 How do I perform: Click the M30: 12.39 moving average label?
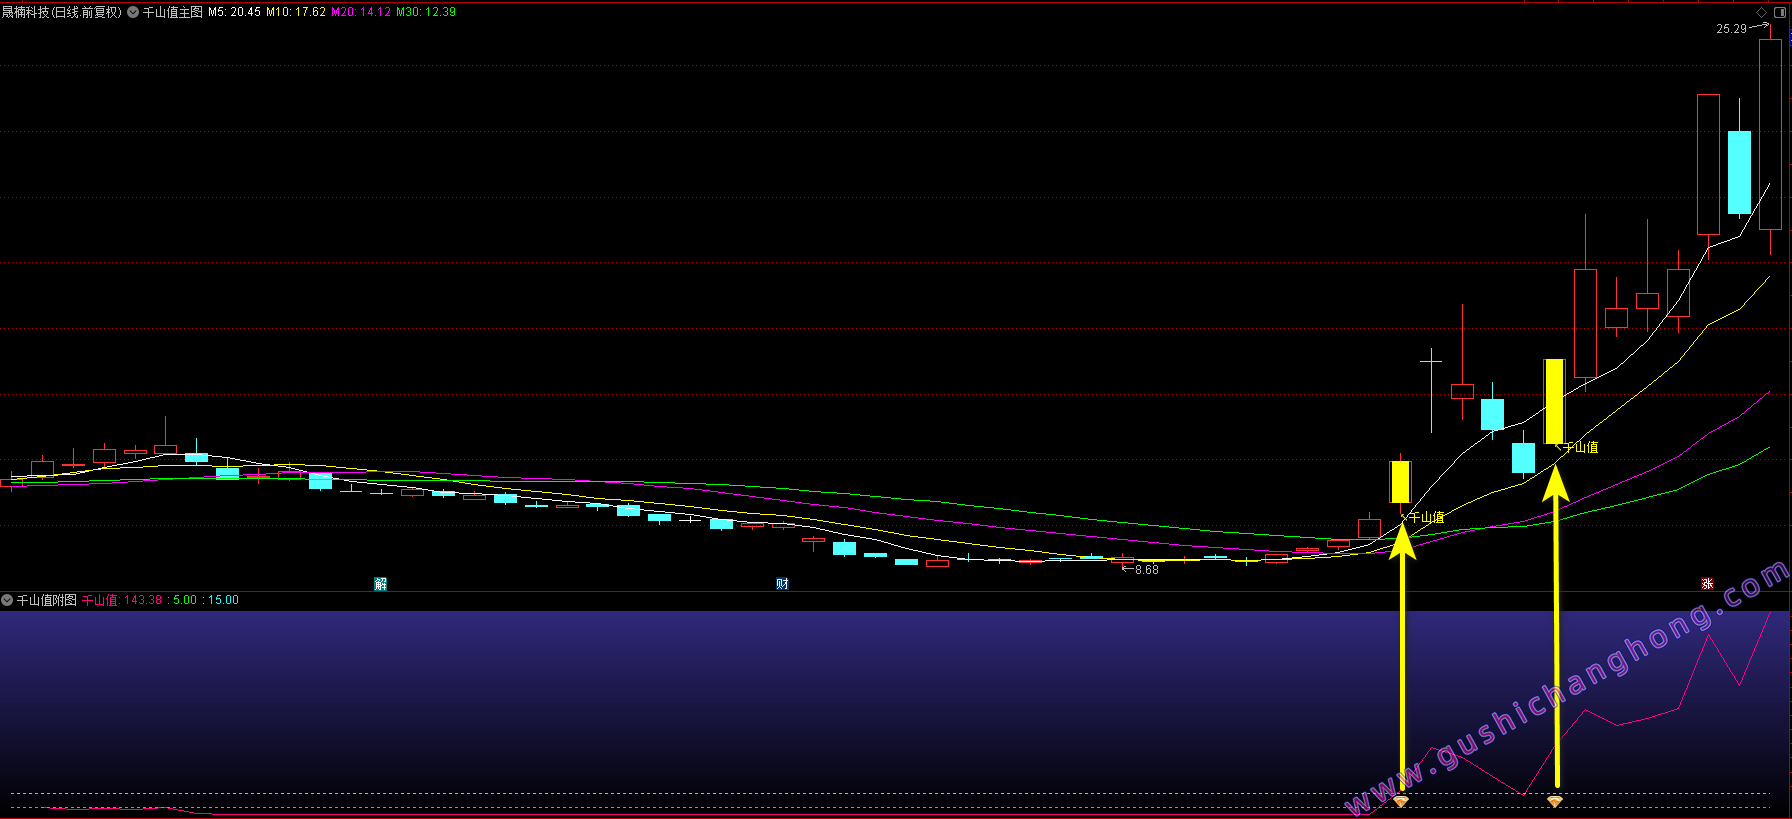426,12
